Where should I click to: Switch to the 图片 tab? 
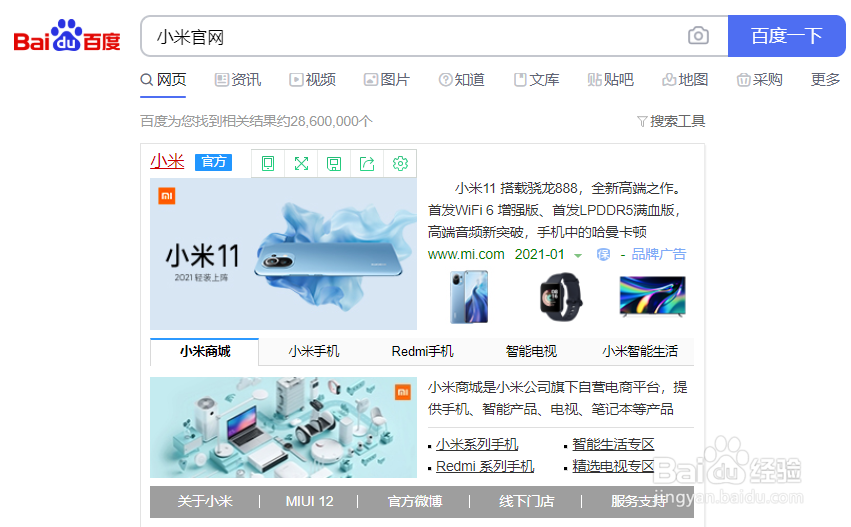click(x=386, y=80)
